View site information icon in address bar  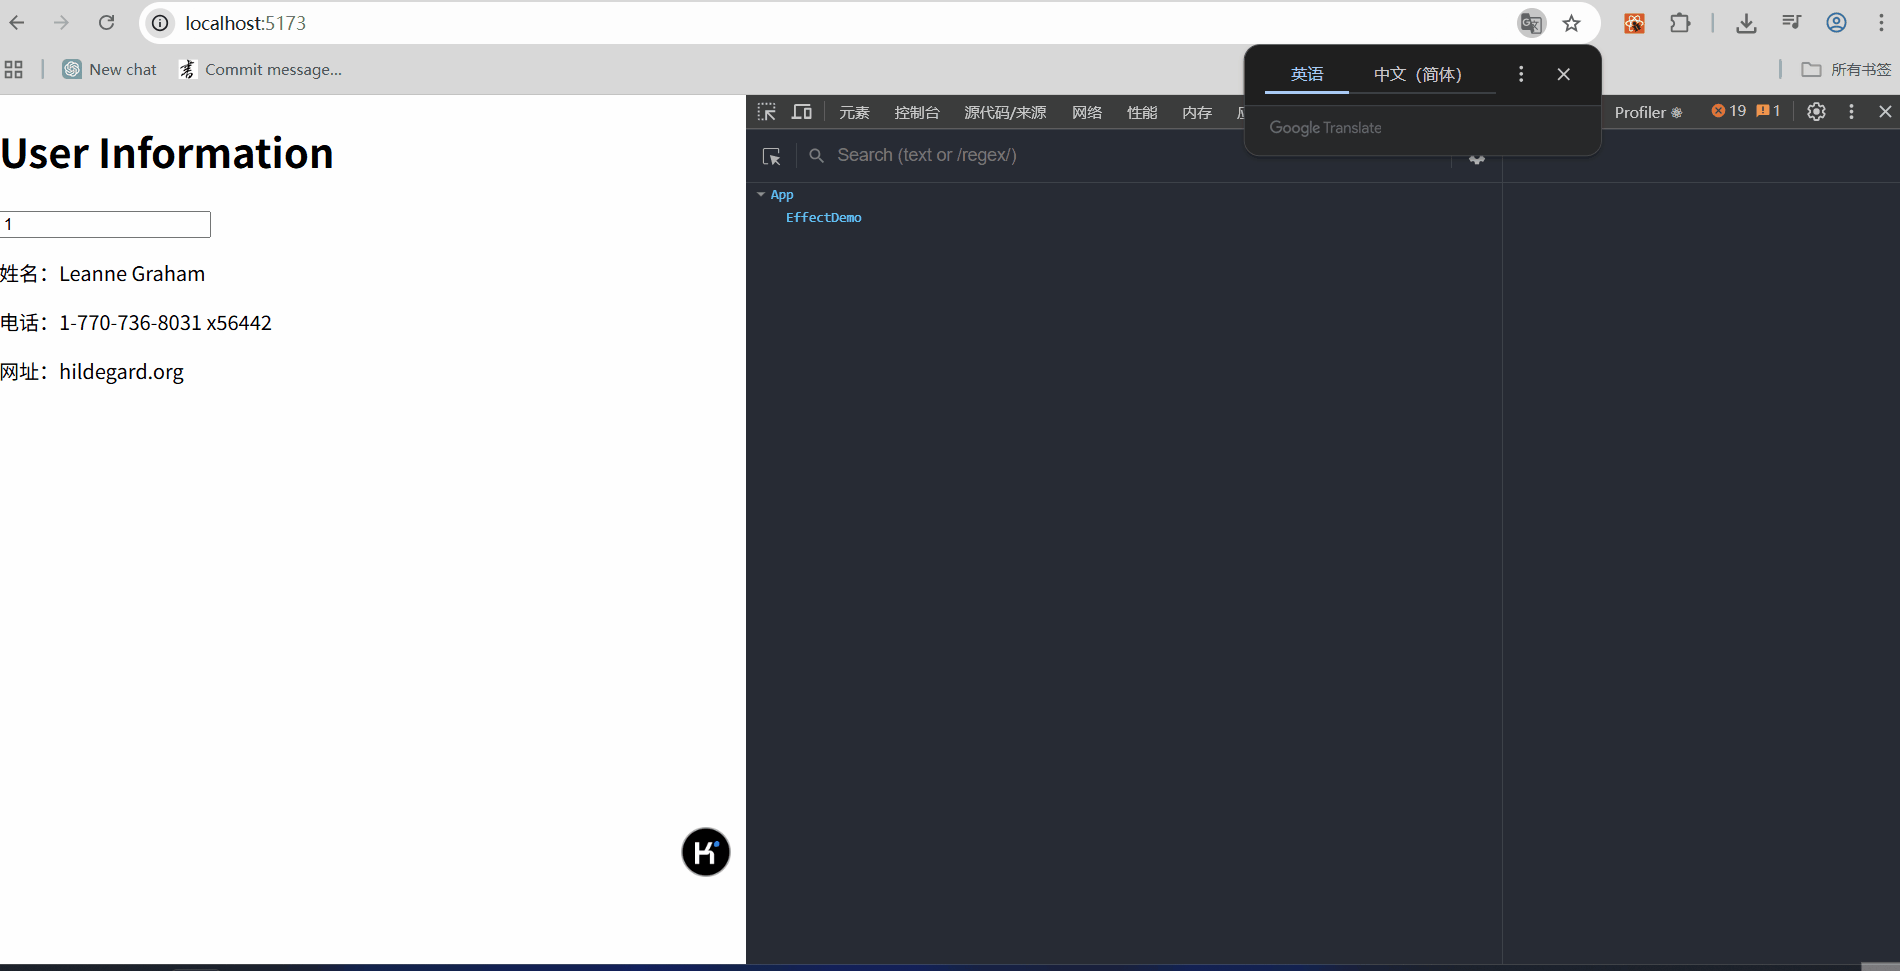160,23
